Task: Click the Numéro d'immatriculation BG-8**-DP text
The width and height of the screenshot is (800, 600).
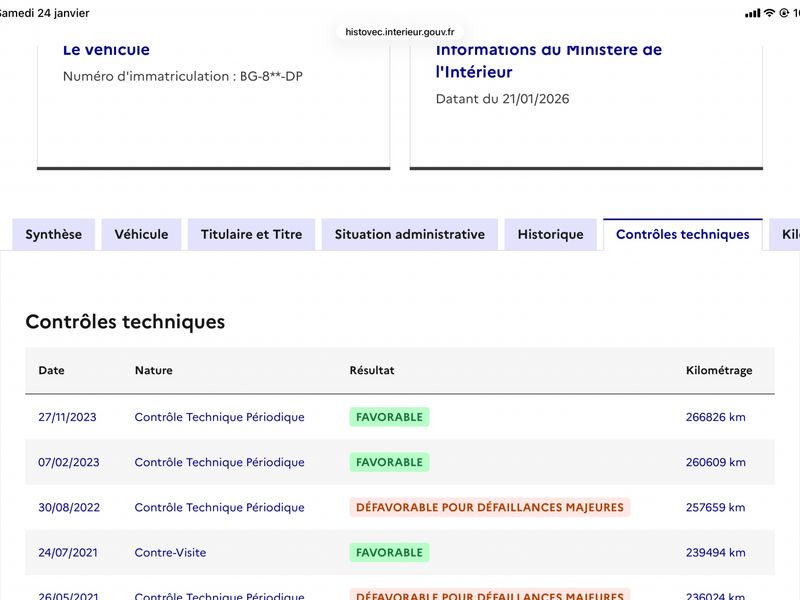Action: (183, 77)
